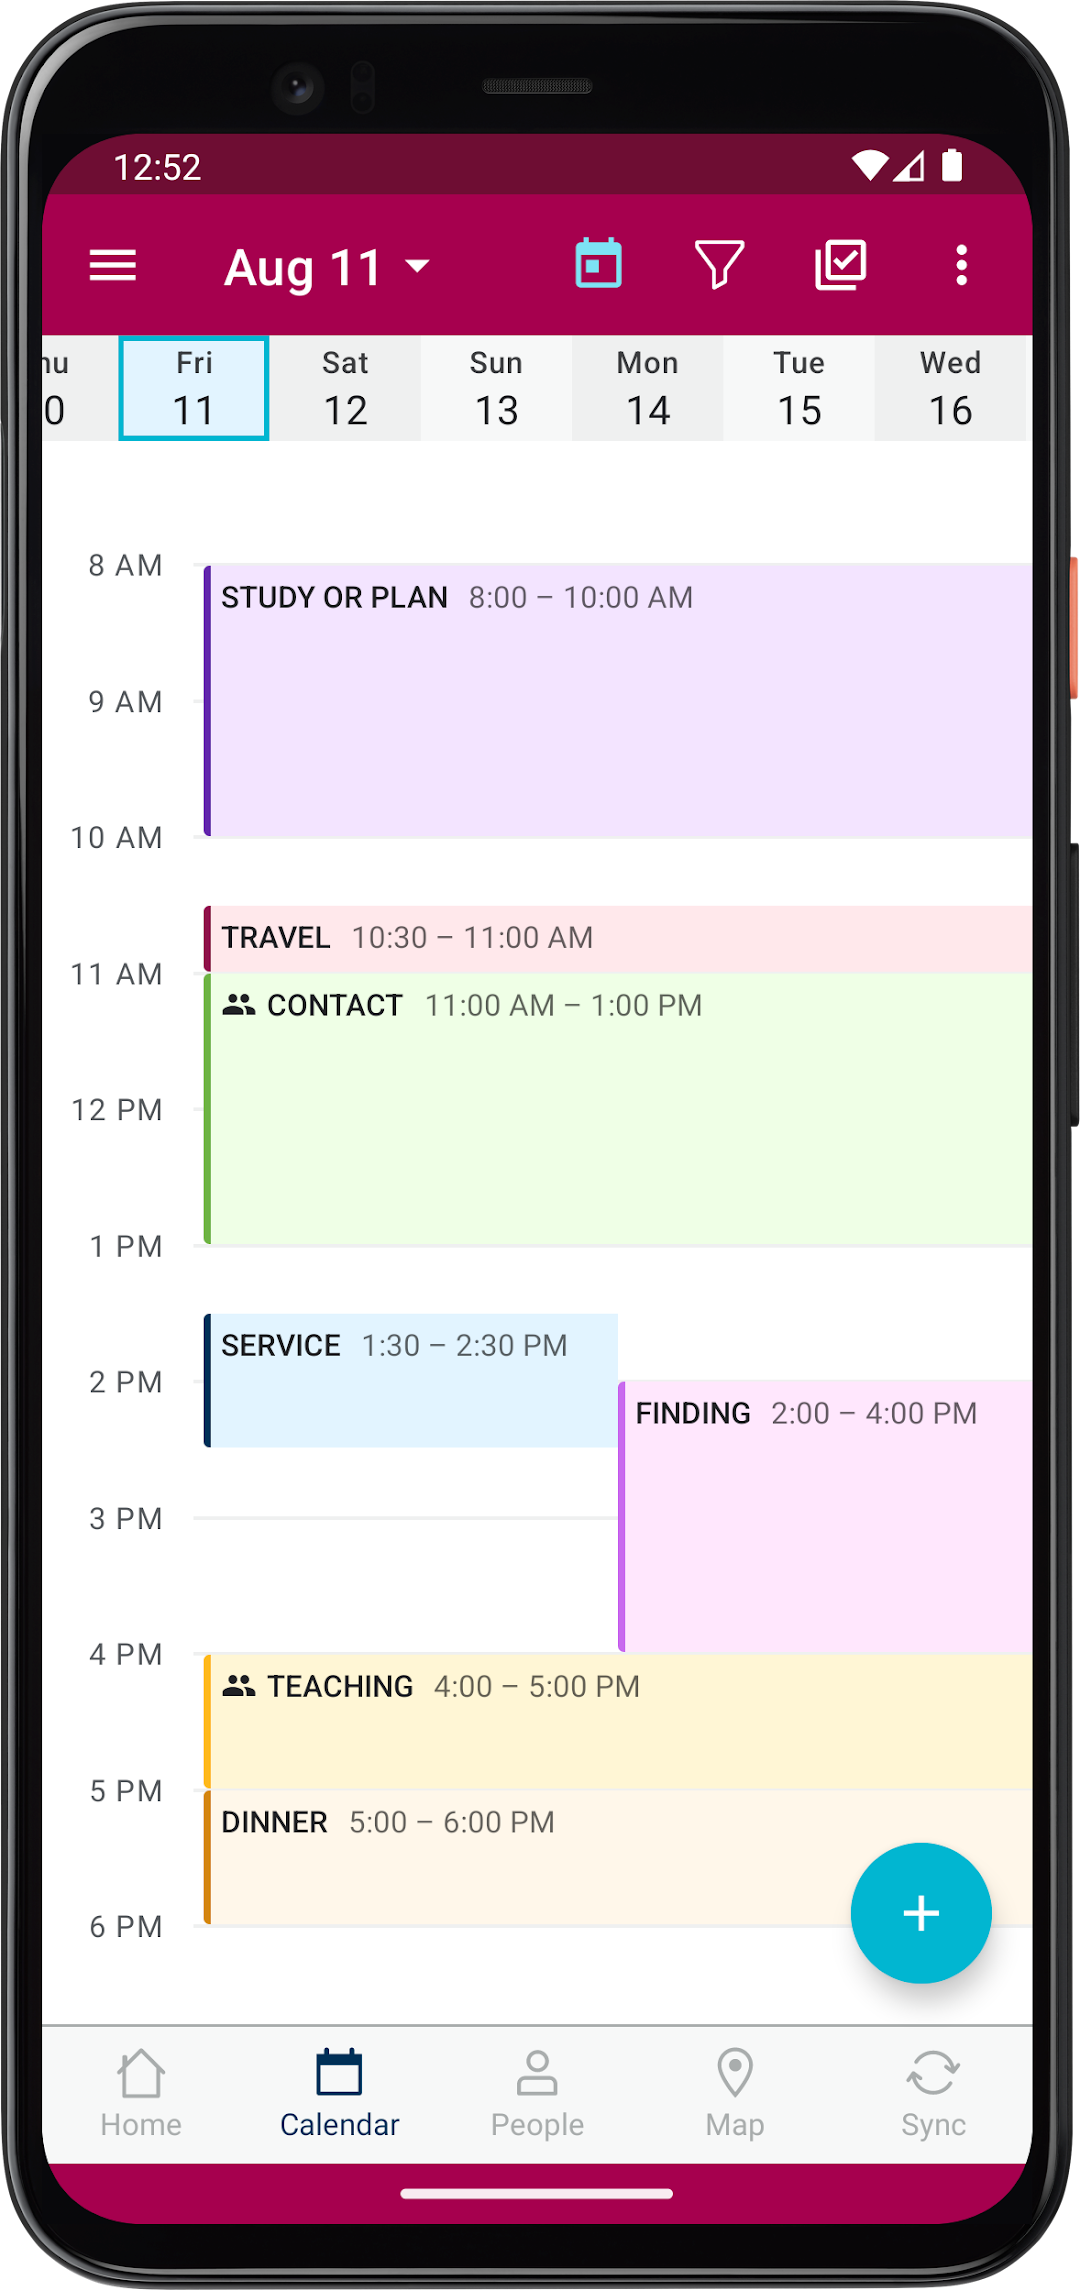This screenshot has width=1080, height=2290.
Task: Jump to today with calendar icon
Action: [x=599, y=264]
